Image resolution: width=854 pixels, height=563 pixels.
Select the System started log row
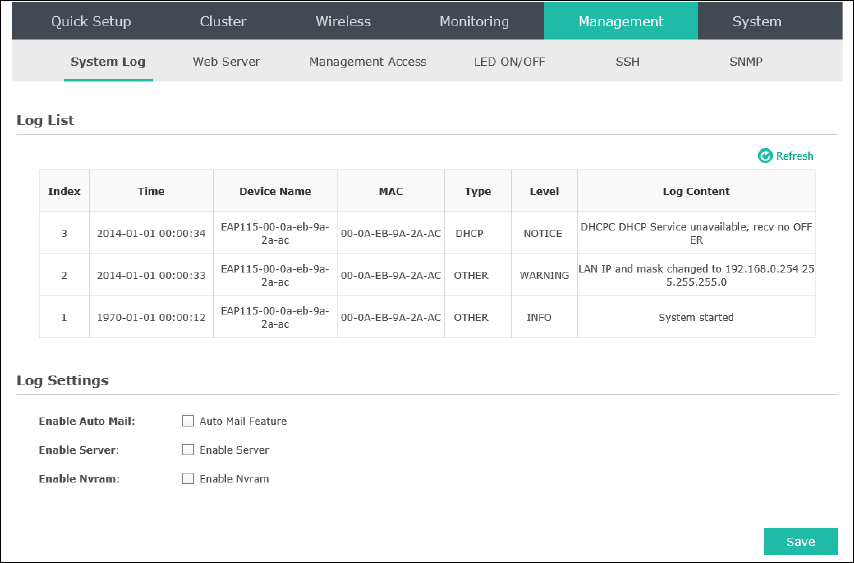click(427, 317)
